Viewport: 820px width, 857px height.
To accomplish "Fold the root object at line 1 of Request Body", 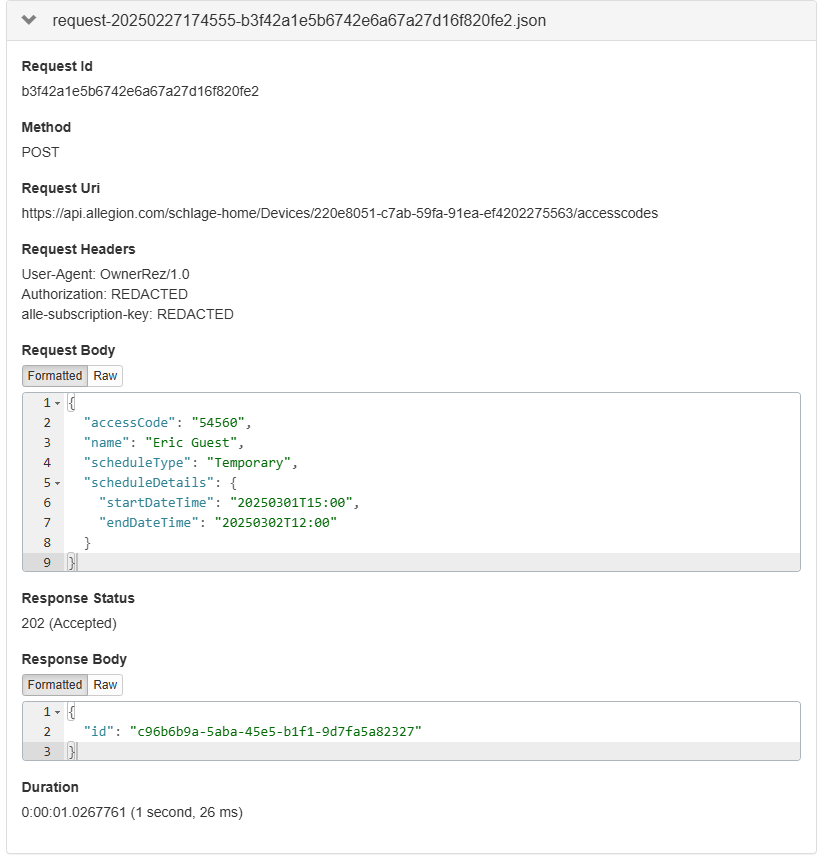I will [x=57, y=403].
